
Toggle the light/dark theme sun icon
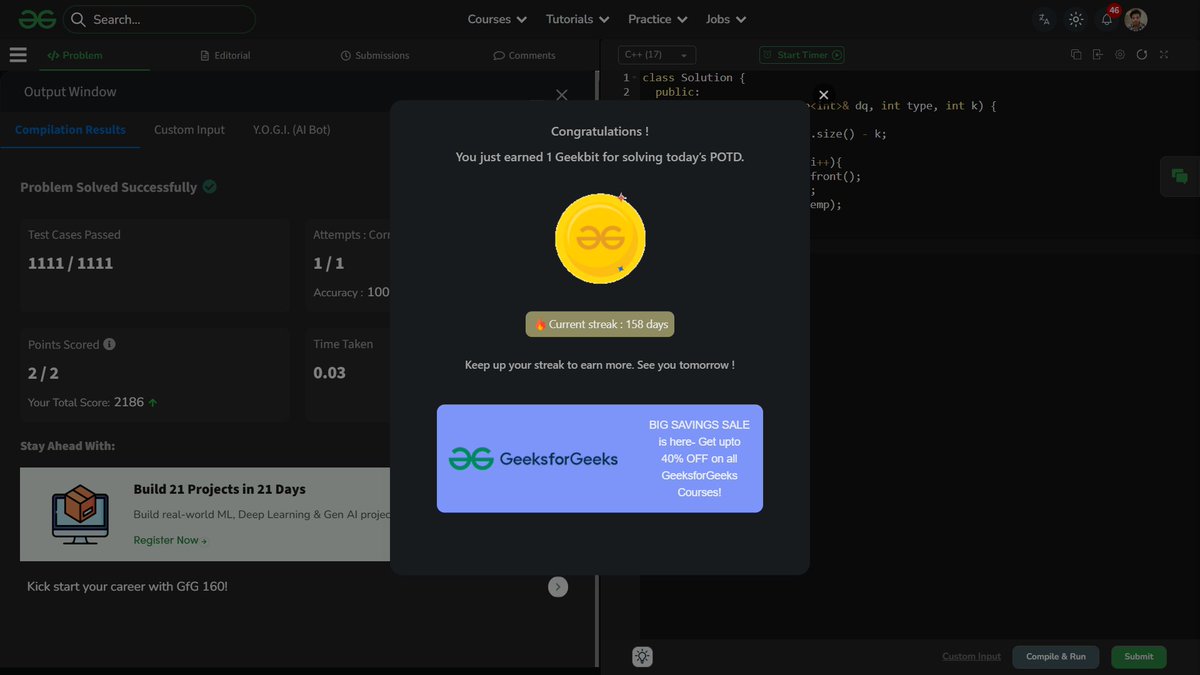1076,19
